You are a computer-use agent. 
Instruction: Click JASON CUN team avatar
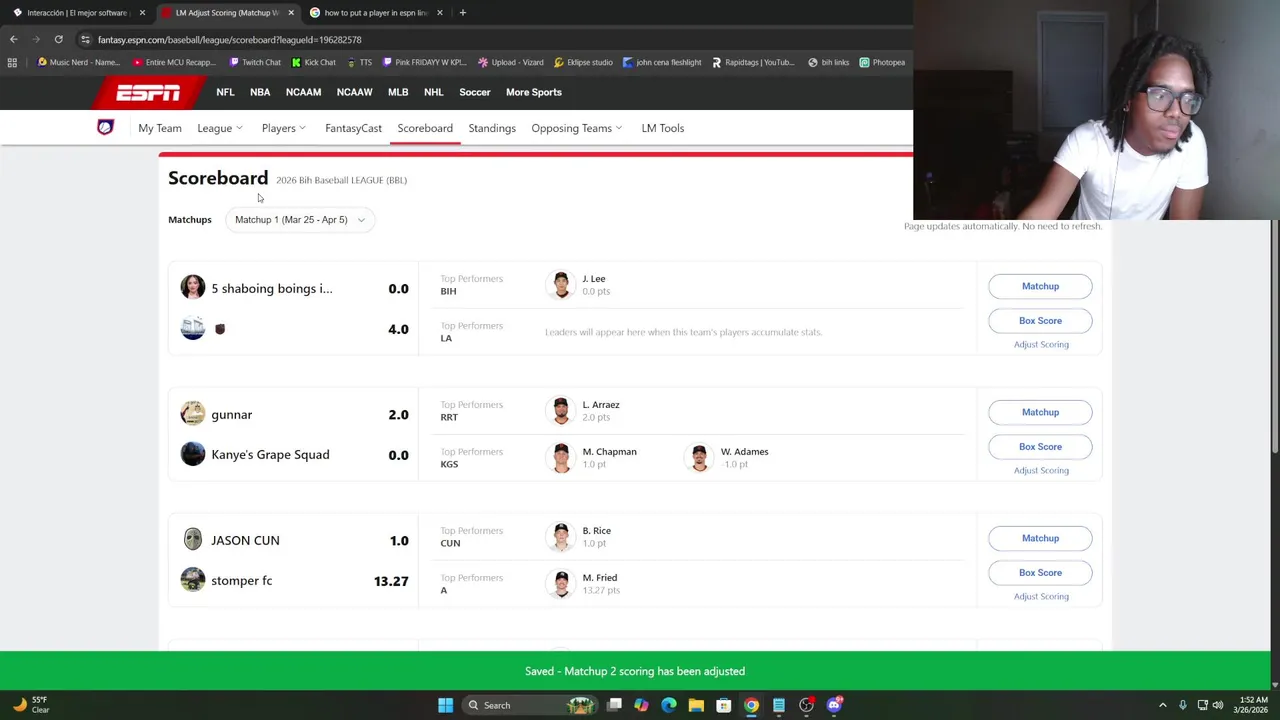193,540
